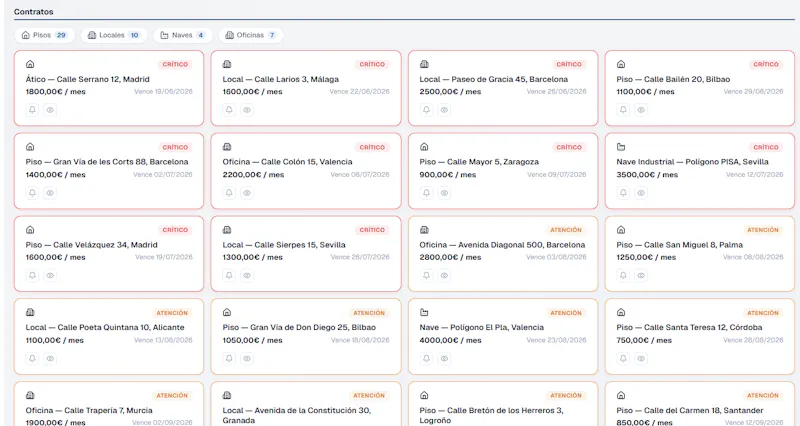800x426 pixels.
Task: Click eye icon on Calle San Miguel card
Action: [x=641, y=275]
